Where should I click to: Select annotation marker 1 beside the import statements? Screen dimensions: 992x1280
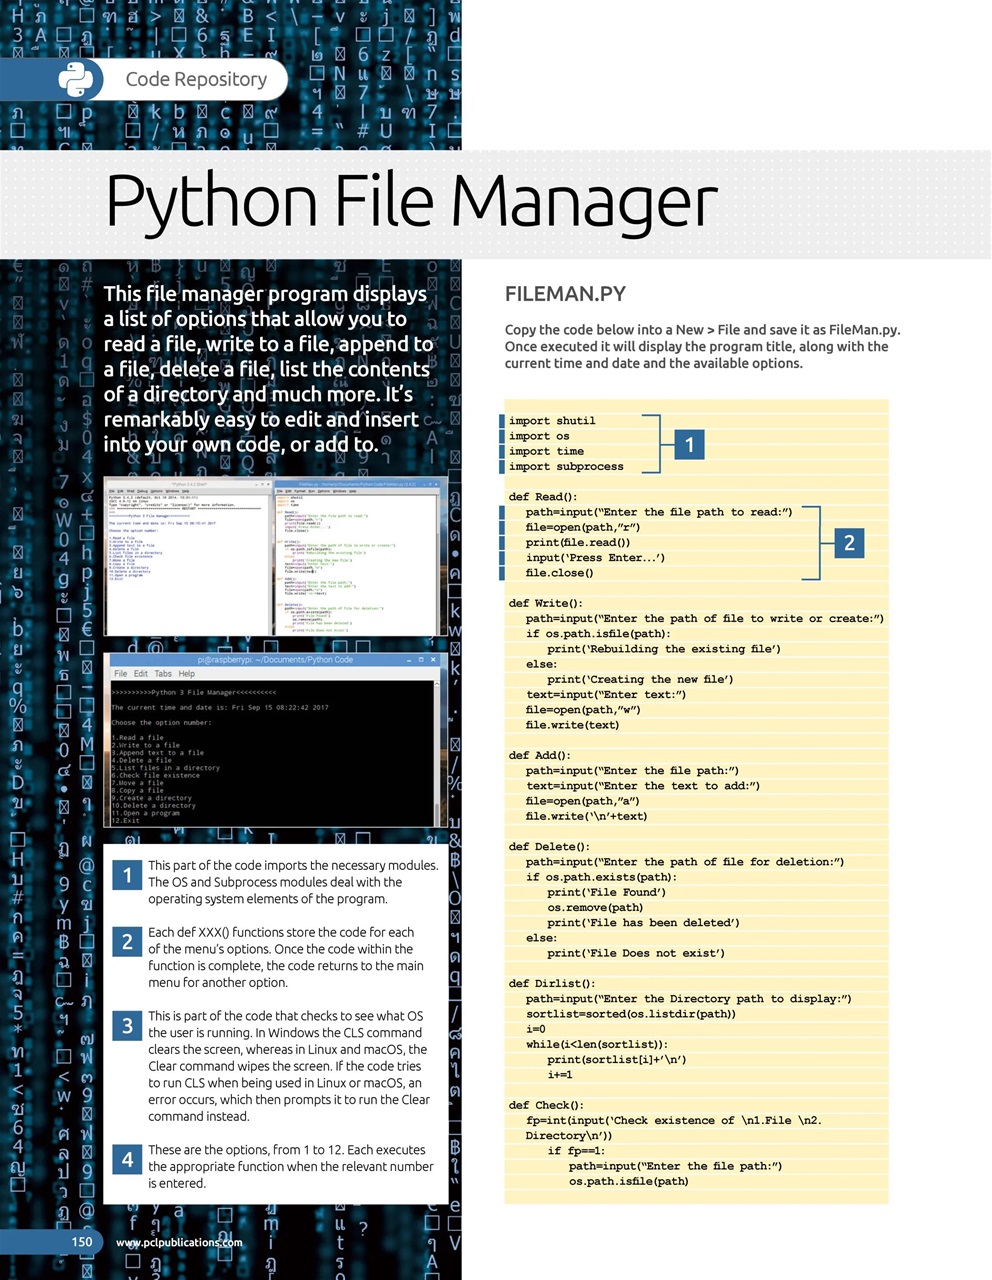[x=689, y=444]
